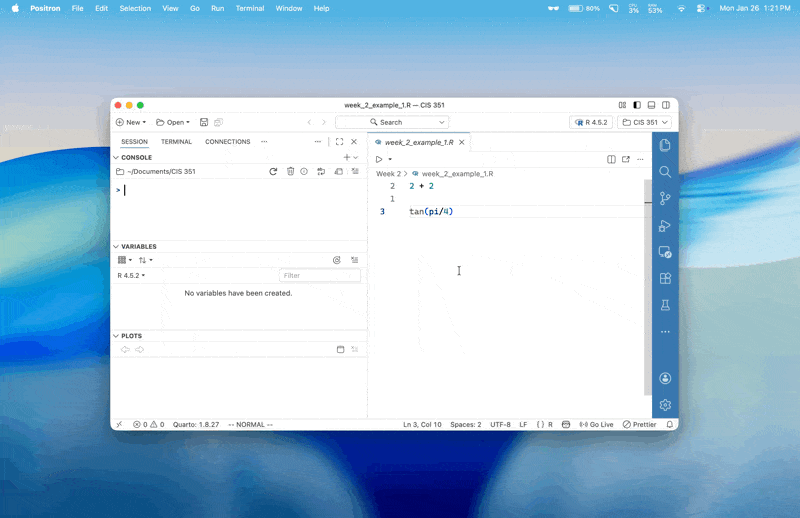This screenshot has width=800, height=518.
Task: Toggle word wrap in console toolbar
Action: click(x=321, y=171)
